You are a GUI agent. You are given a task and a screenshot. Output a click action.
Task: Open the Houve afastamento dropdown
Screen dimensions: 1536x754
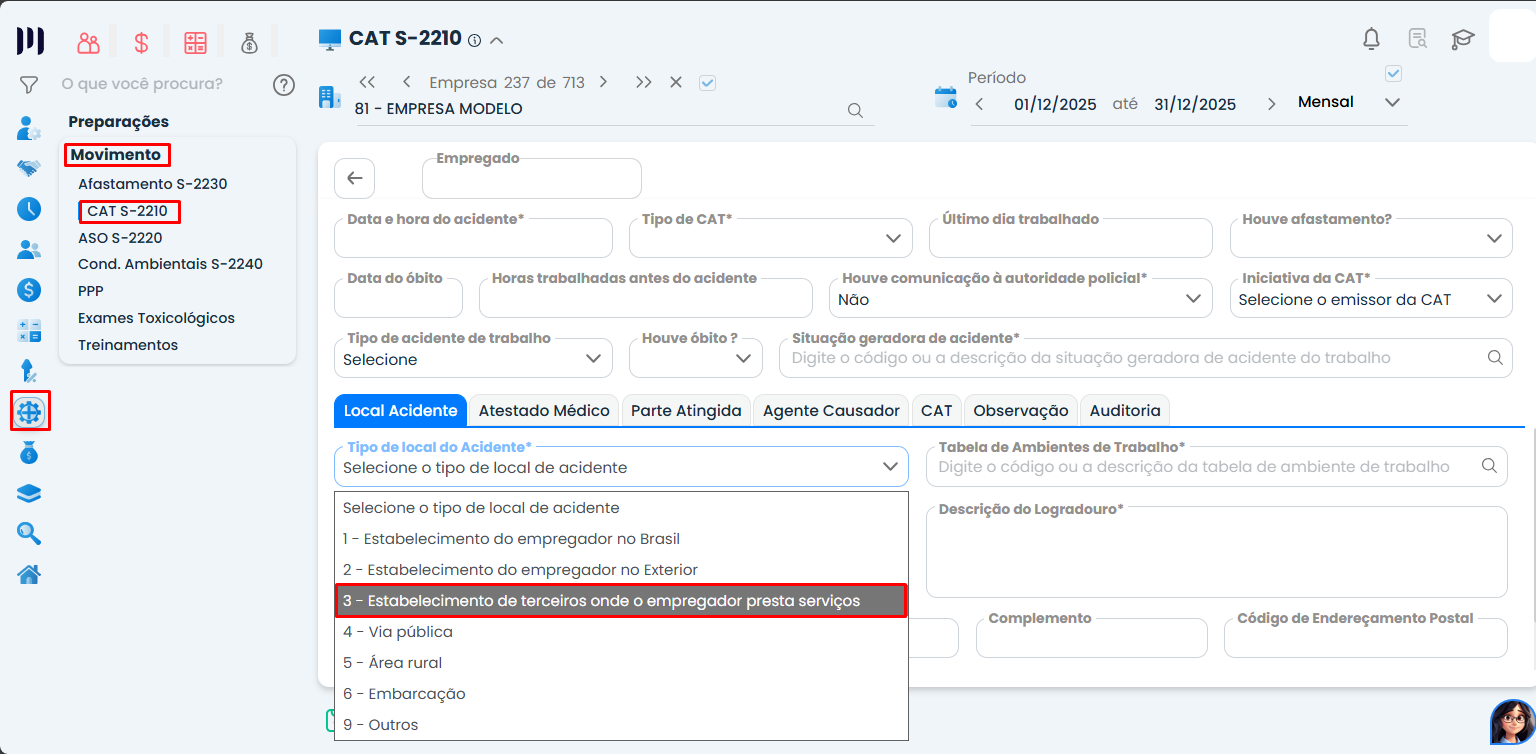coord(1371,238)
